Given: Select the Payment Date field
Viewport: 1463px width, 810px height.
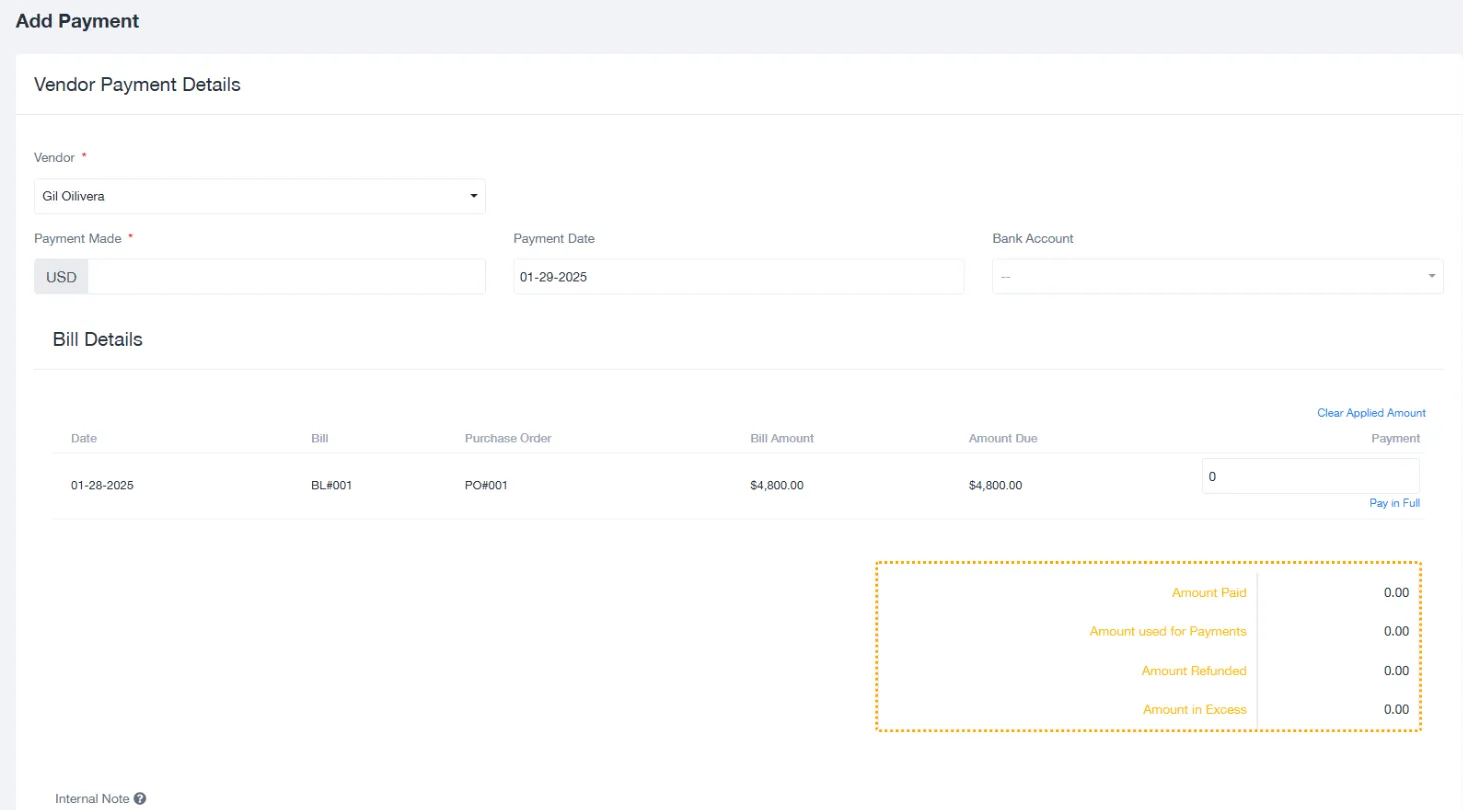Looking at the screenshot, I should pyautogui.click(x=738, y=277).
